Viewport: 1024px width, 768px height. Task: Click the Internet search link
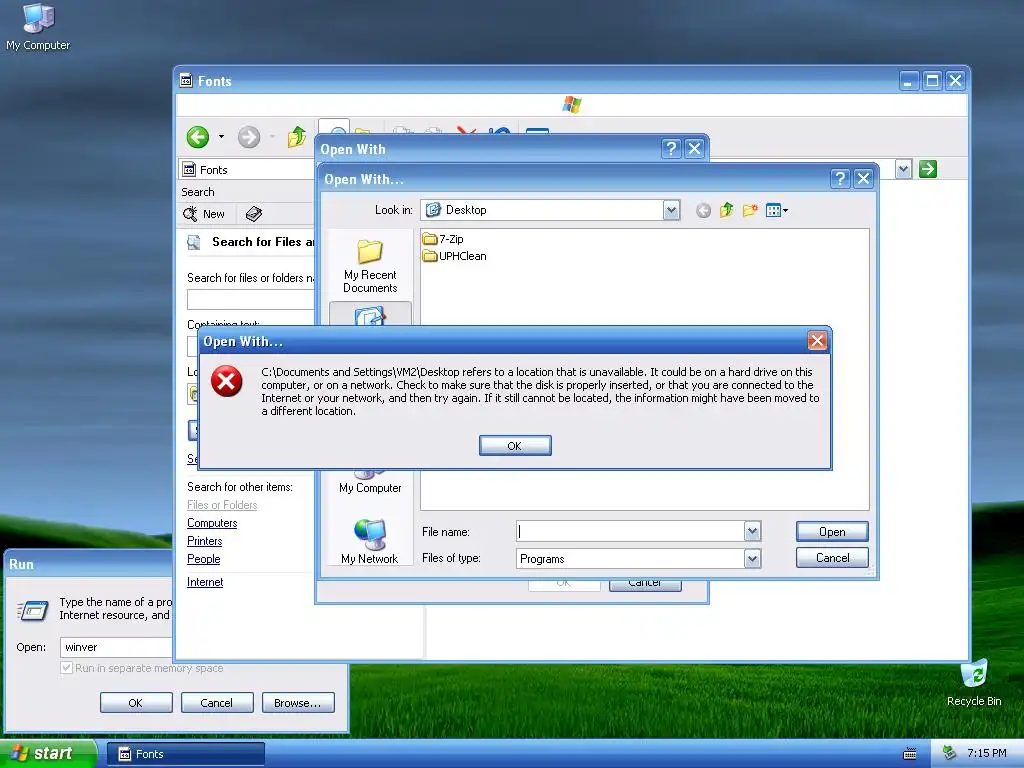[x=204, y=582]
